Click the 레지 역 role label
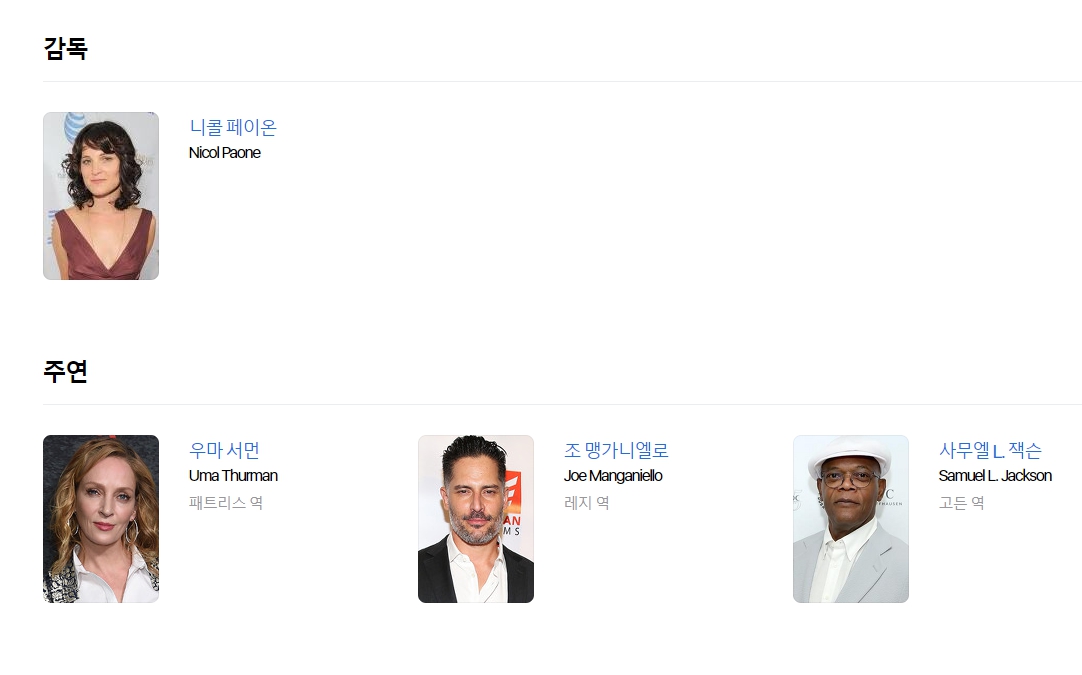The image size is (1082, 675). 587,502
